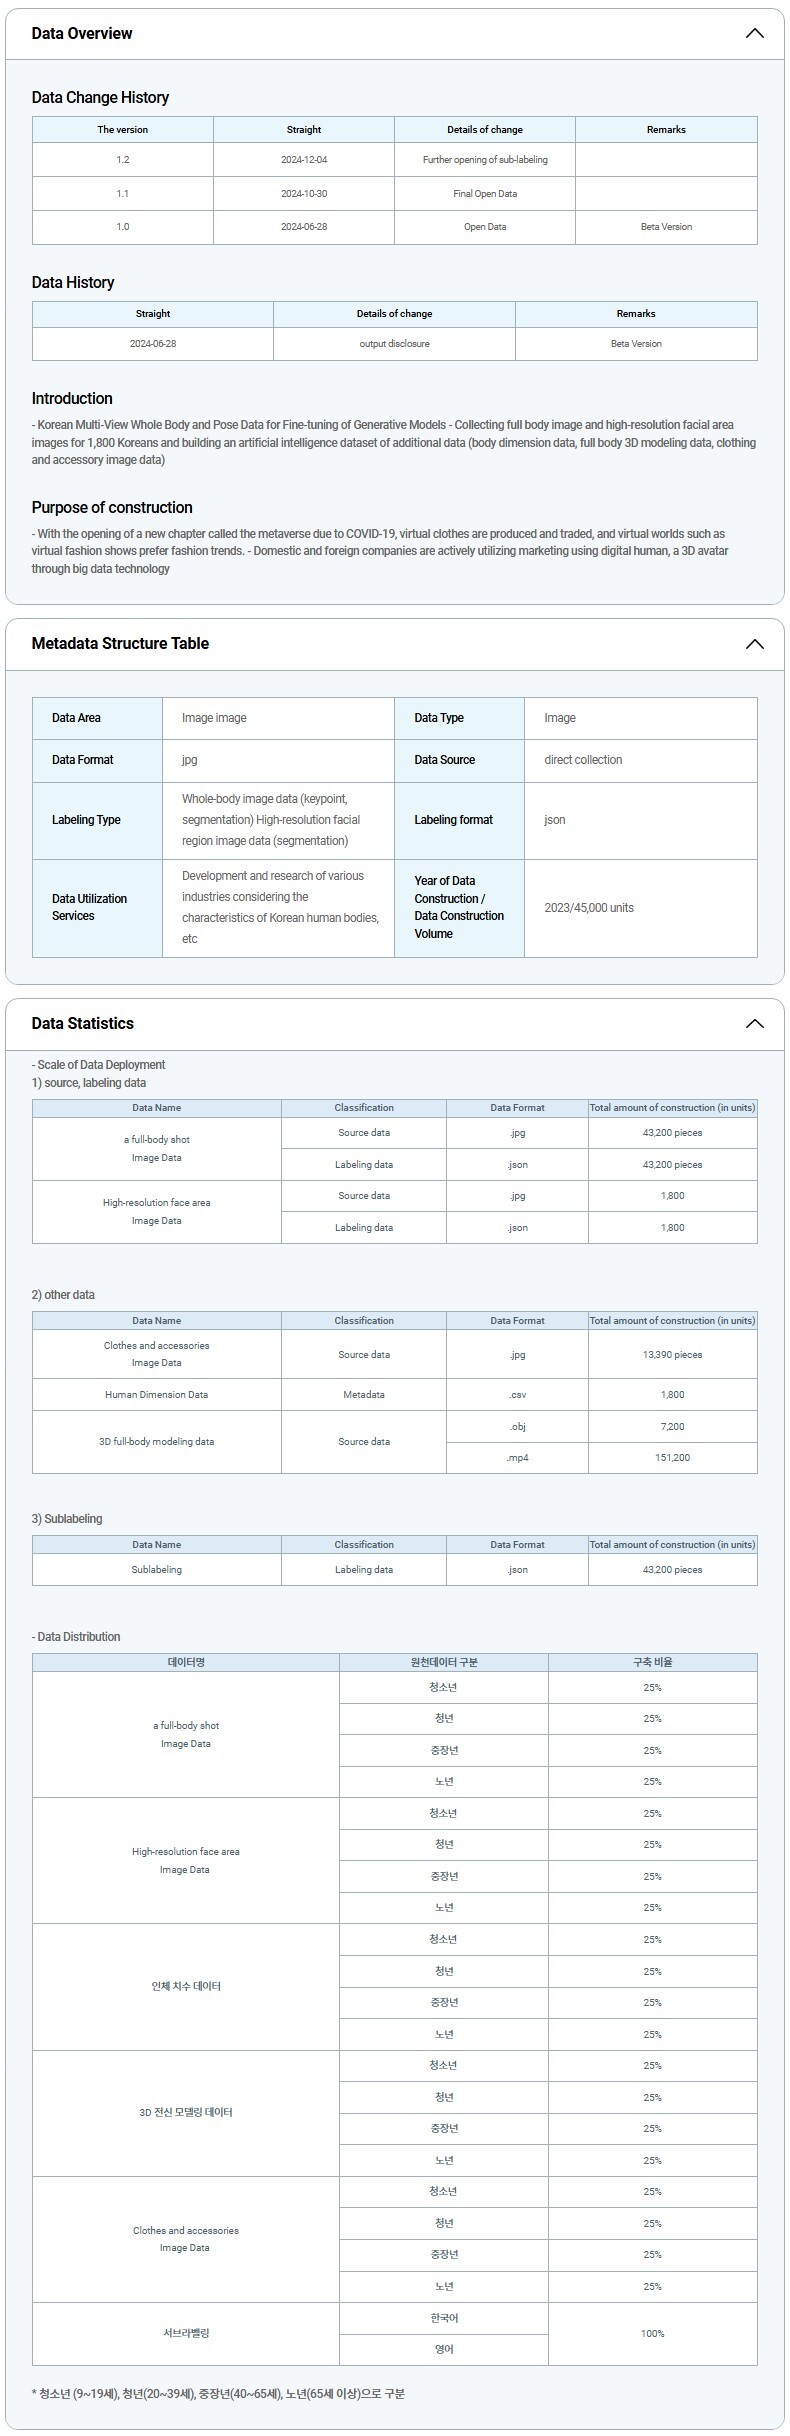This screenshot has width=790, height=2436.
Task: Click the 한국어 cell in distribution table
Action: tap(444, 2318)
